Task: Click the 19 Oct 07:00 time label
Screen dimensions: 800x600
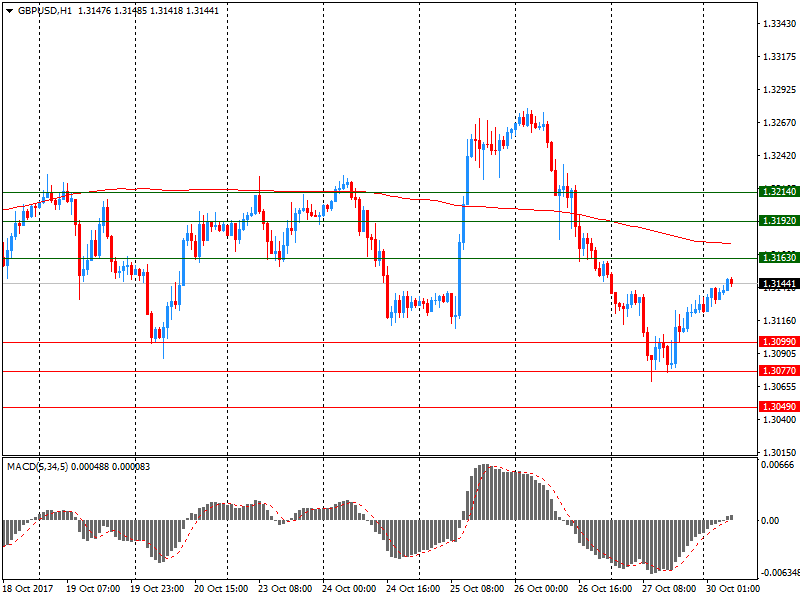Action: tap(93, 589)
